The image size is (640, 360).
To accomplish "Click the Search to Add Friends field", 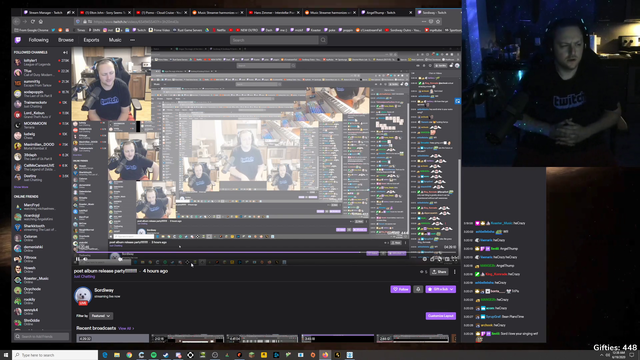I will click(41, 336).
